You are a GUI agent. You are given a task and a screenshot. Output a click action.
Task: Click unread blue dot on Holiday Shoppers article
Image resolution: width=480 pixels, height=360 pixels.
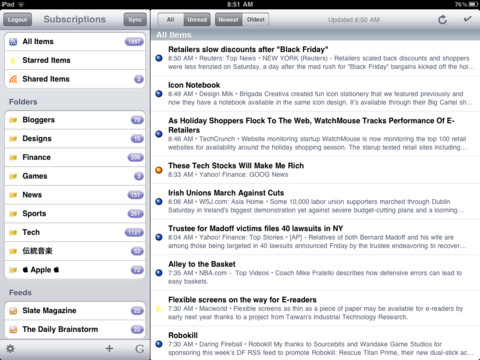159,134
